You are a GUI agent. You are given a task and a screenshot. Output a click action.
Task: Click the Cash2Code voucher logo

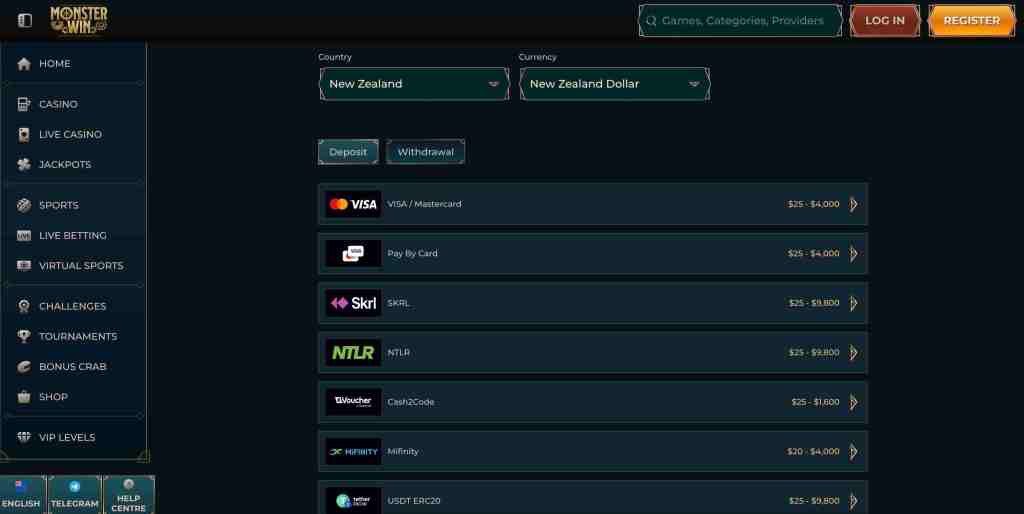coord(353,402)
